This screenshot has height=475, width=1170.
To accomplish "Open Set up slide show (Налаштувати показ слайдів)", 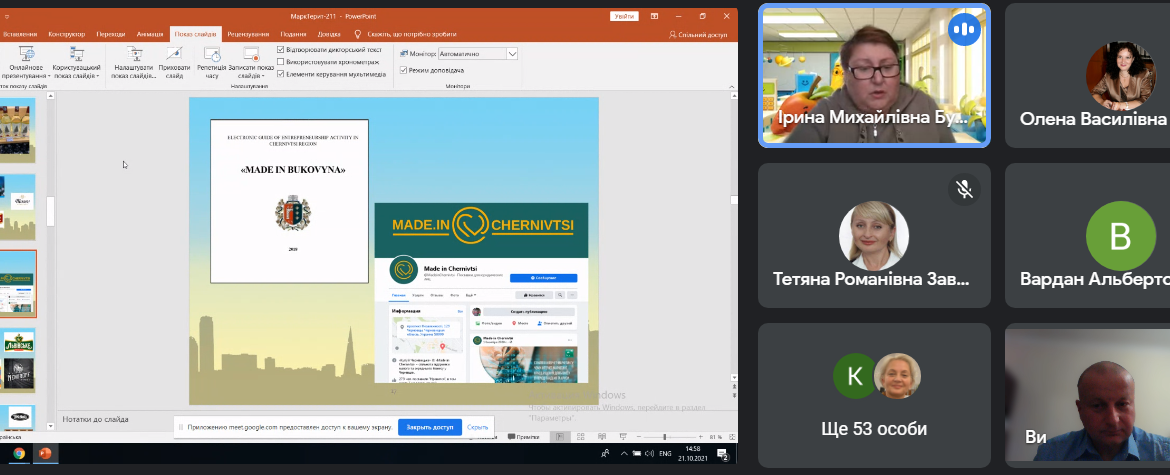I will pyautogui.click(x=134, y=63).
